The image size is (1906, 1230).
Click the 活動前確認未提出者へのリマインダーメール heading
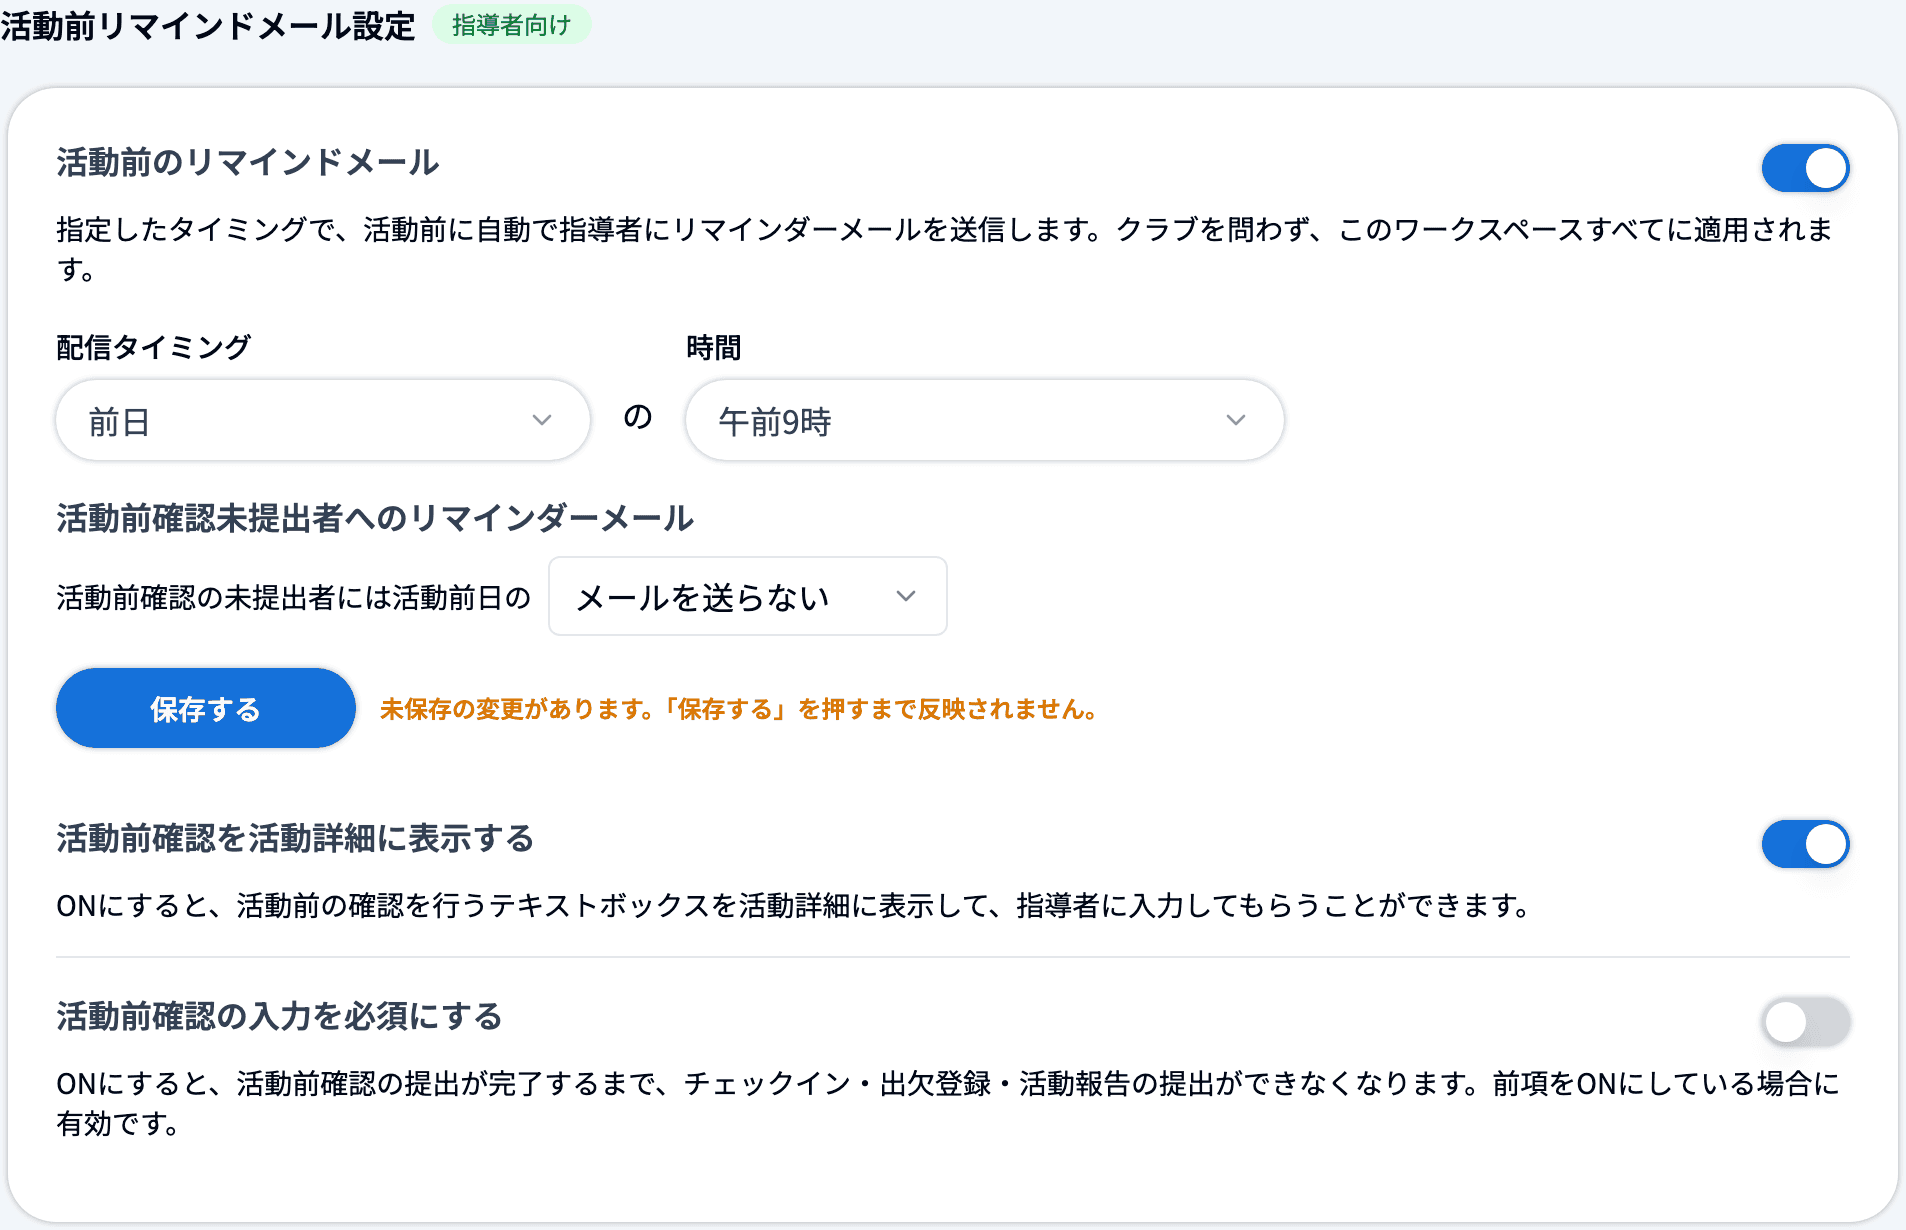tap(375, 518)
